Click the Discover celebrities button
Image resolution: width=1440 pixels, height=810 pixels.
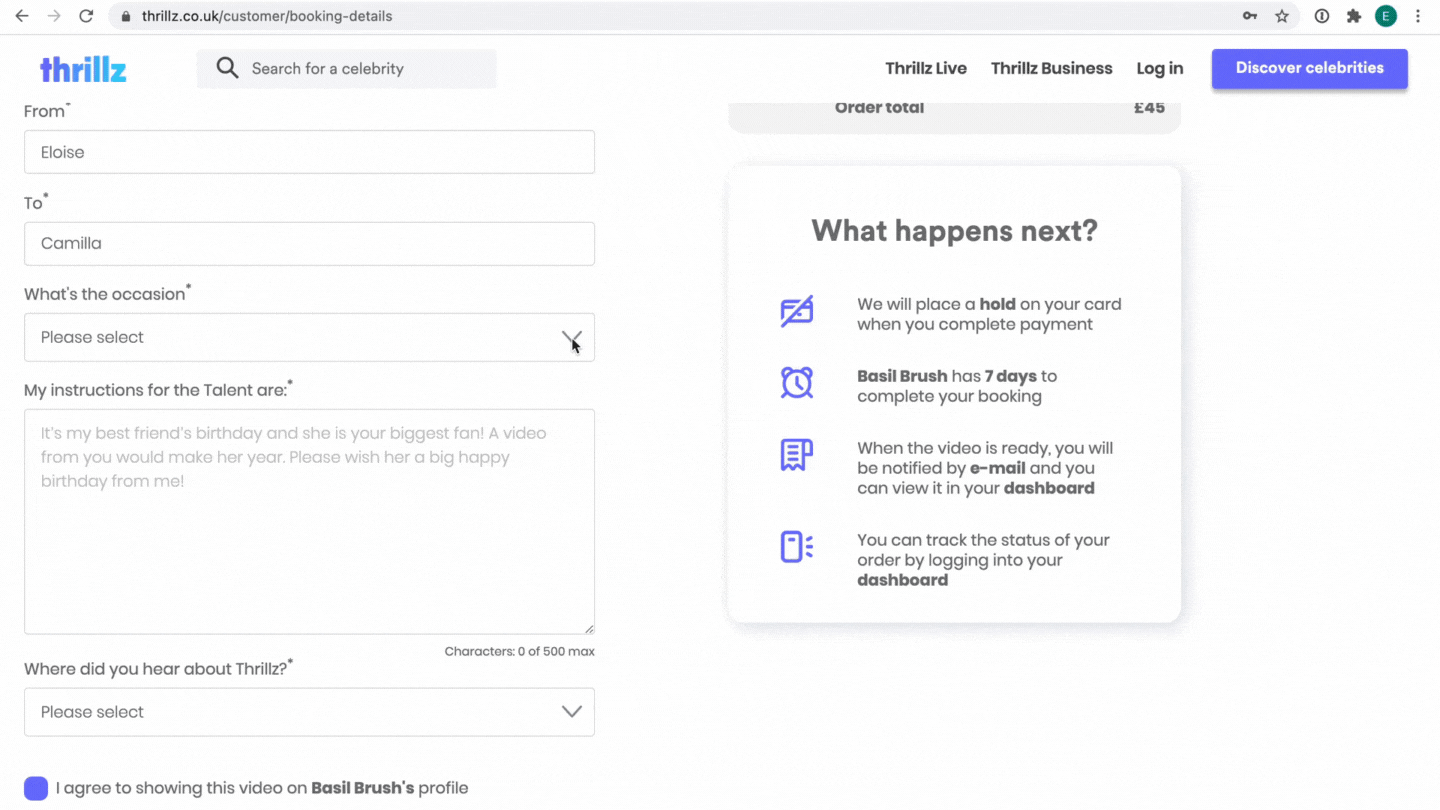(x=1310, y=69)
